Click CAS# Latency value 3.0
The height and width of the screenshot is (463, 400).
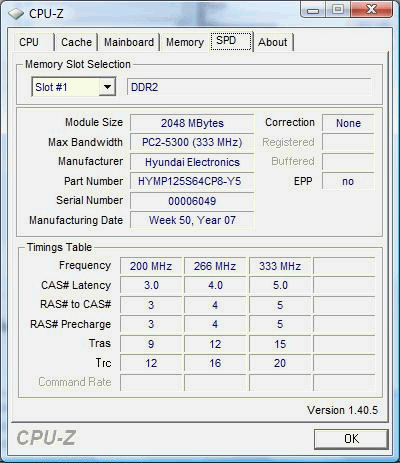point(151,285)
